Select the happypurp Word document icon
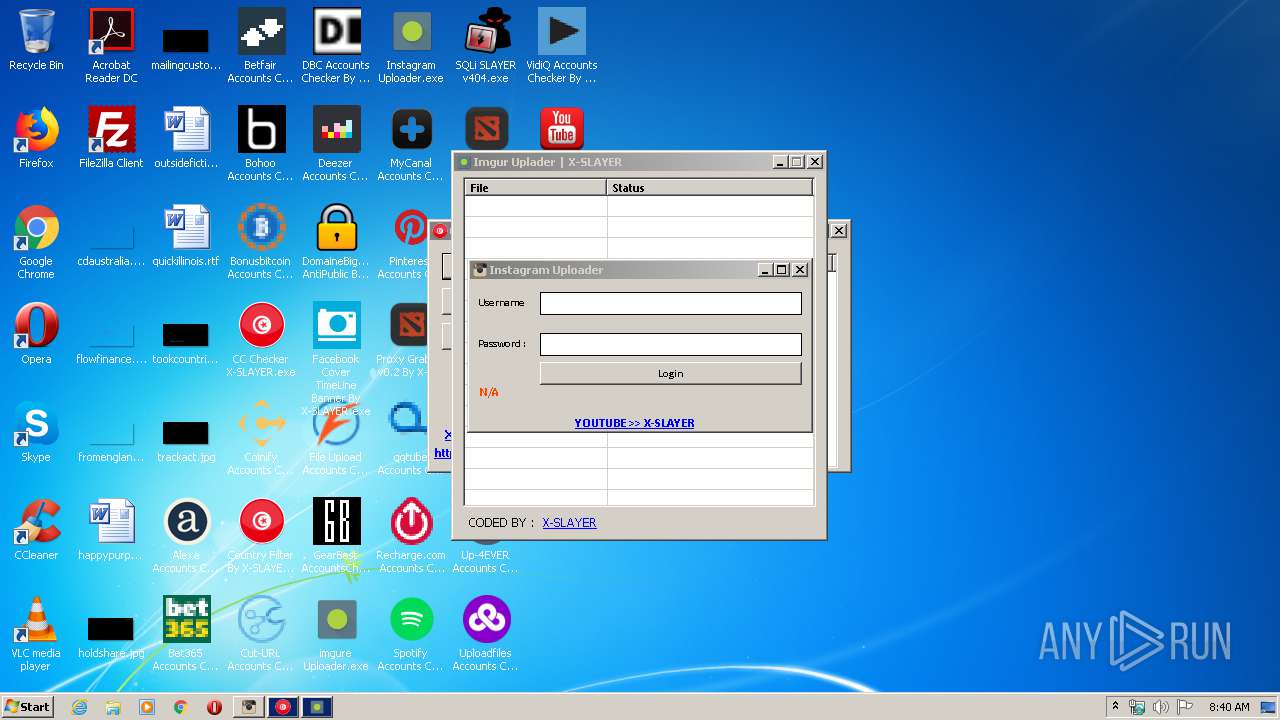This screenshot has height=720, width=1280. 111,530
